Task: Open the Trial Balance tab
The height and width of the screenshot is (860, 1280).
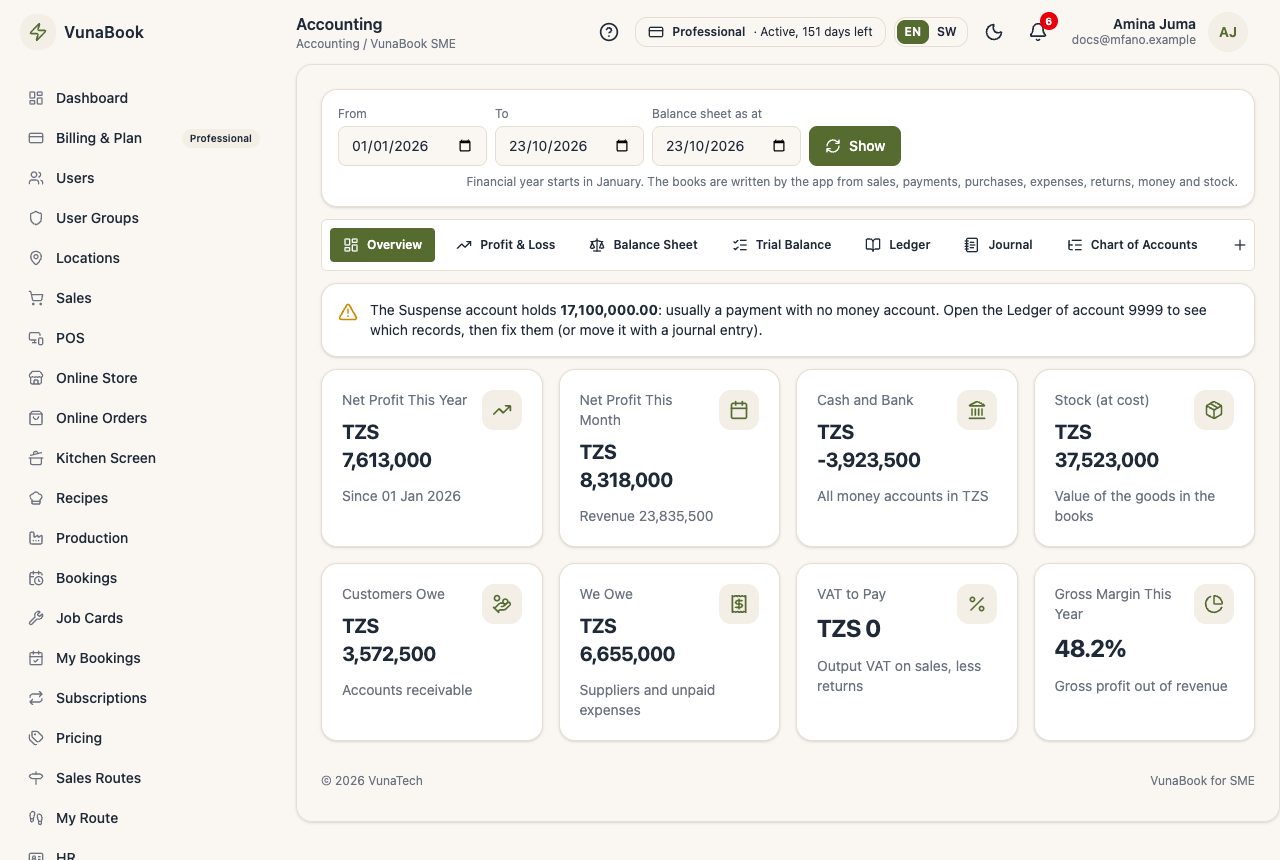Action: pos(782,245)
